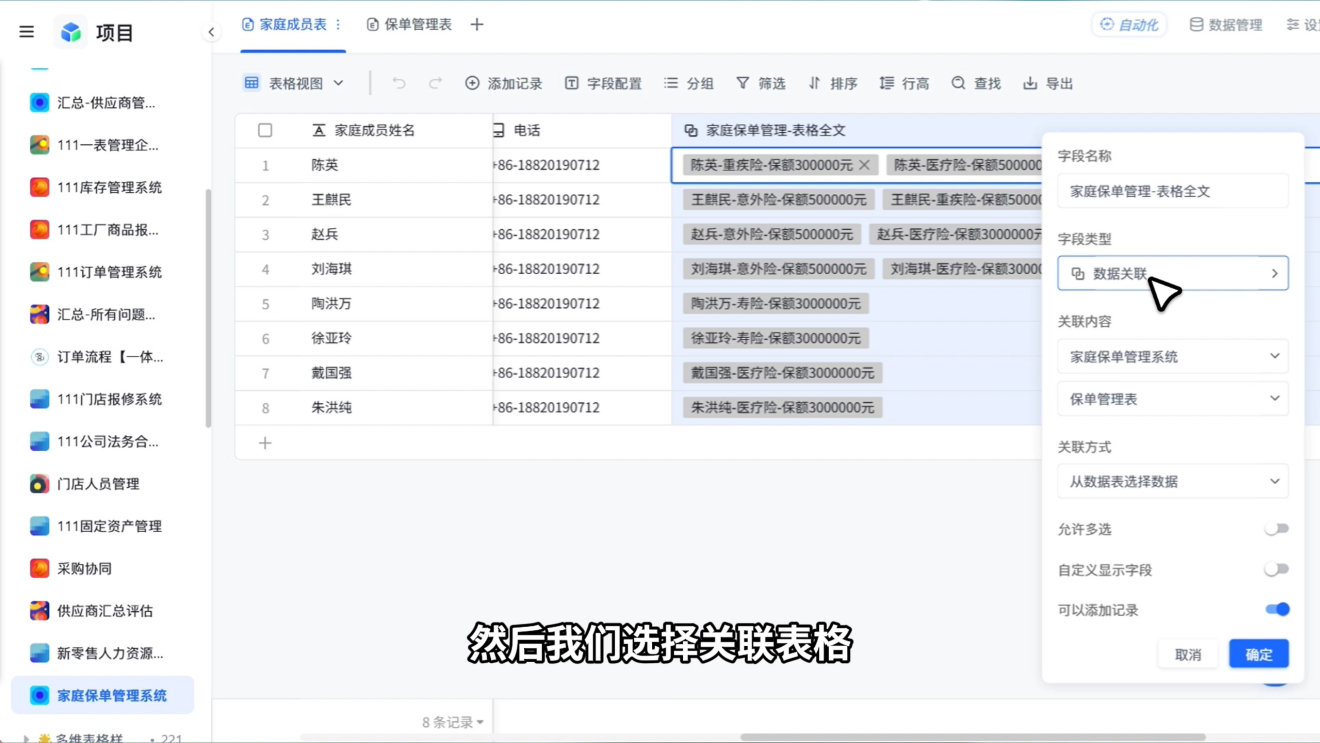Select 家庭保单管理系统 in sidebar
The height and width of the screenshot is (743, 1320).
pos(102,695)
